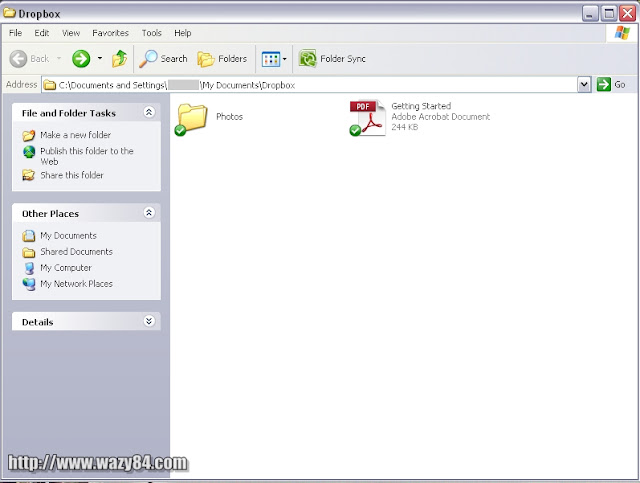Click the My Network Places icon
The image size is (640, 483).
tap(29, 284)
